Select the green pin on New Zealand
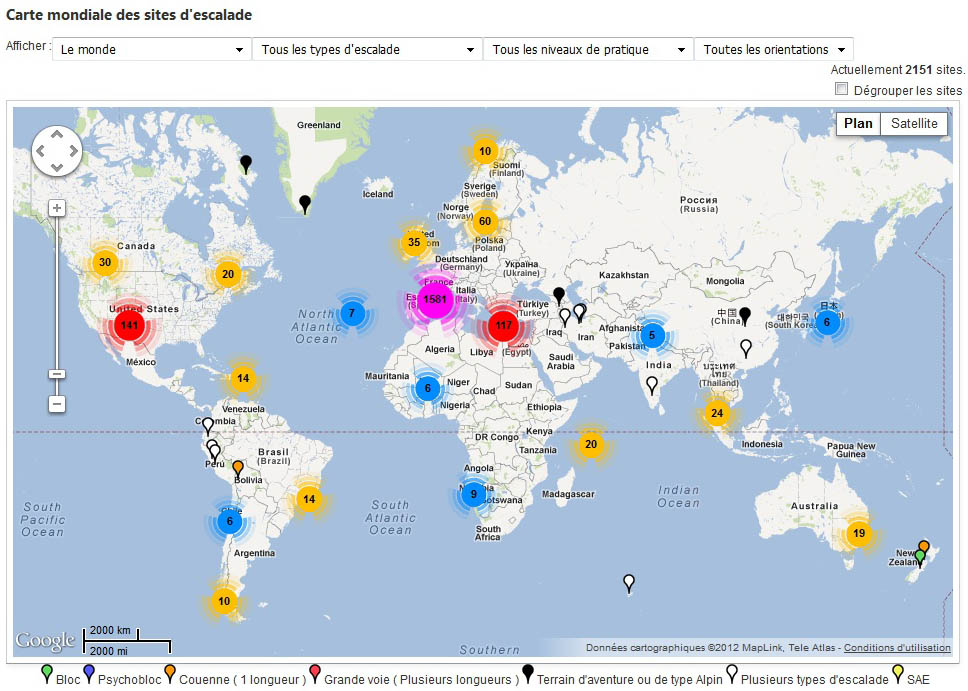This screenshot has height=691, width=968. [x=920, y=558]
